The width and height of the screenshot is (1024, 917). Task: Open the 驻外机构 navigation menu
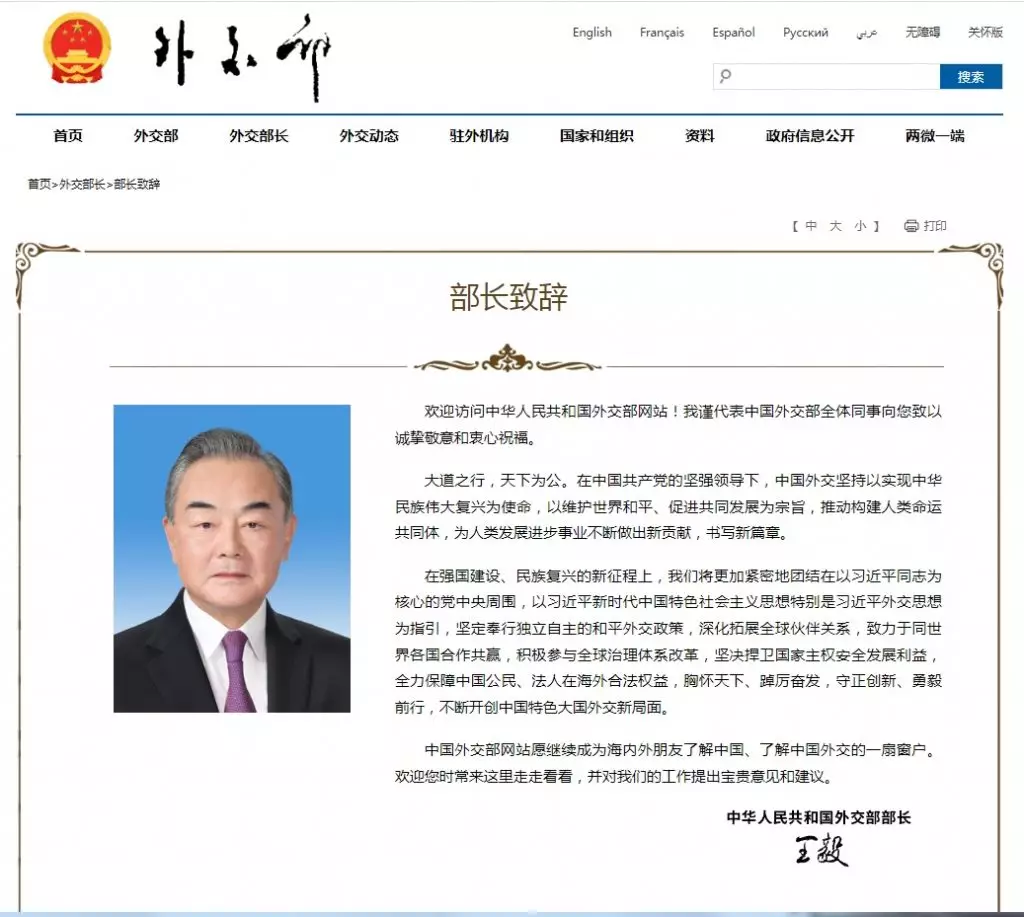point(479,136)
